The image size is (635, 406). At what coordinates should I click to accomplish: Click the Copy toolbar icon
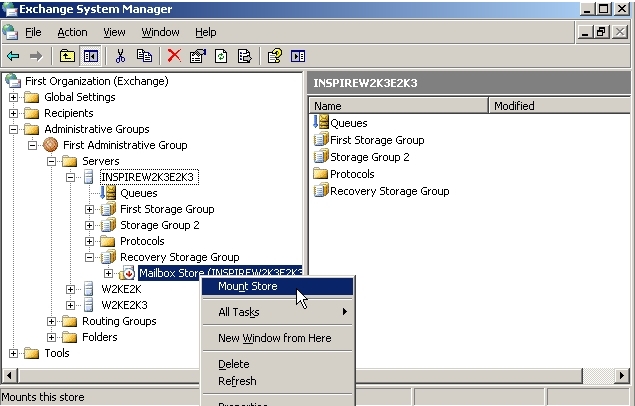144,56
